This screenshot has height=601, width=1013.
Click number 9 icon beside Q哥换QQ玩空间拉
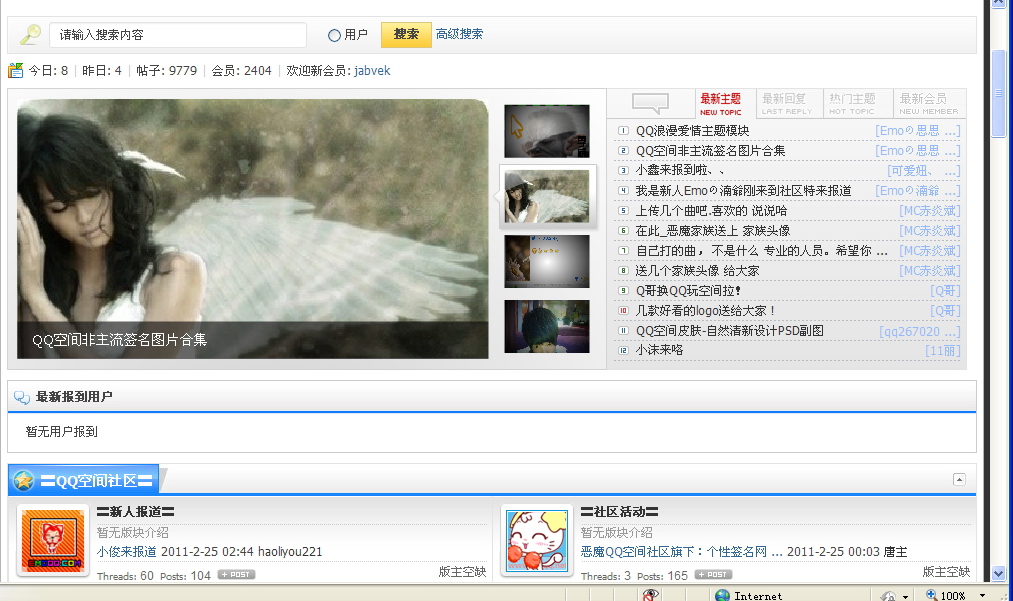click(x=623, y=291)
